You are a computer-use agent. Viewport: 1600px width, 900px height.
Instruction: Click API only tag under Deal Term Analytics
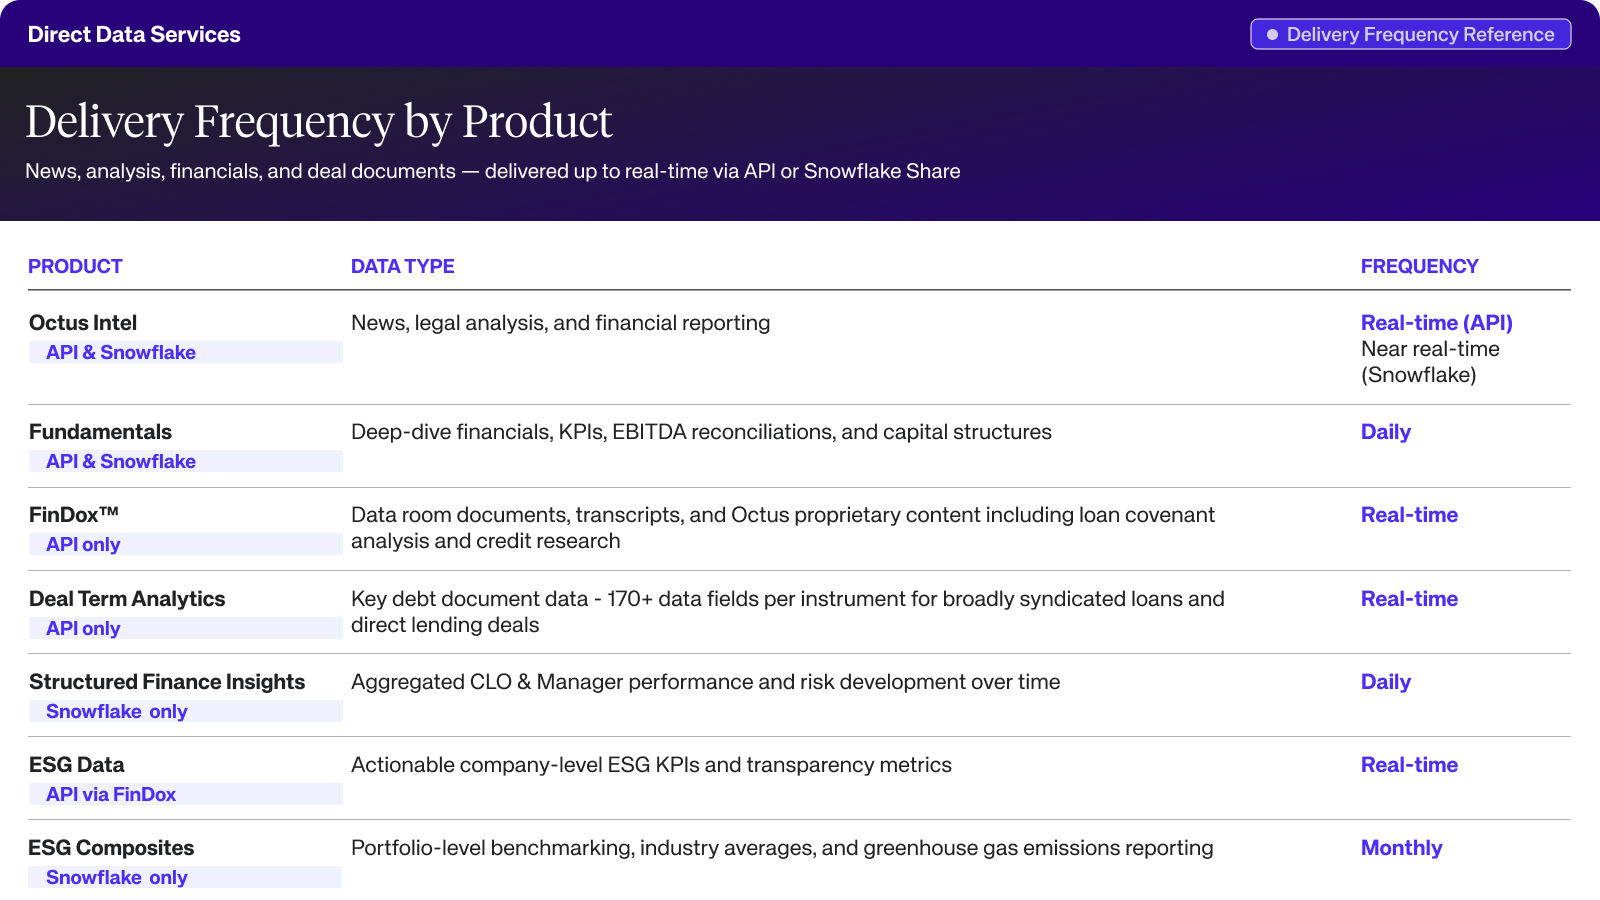click(83, 628)
